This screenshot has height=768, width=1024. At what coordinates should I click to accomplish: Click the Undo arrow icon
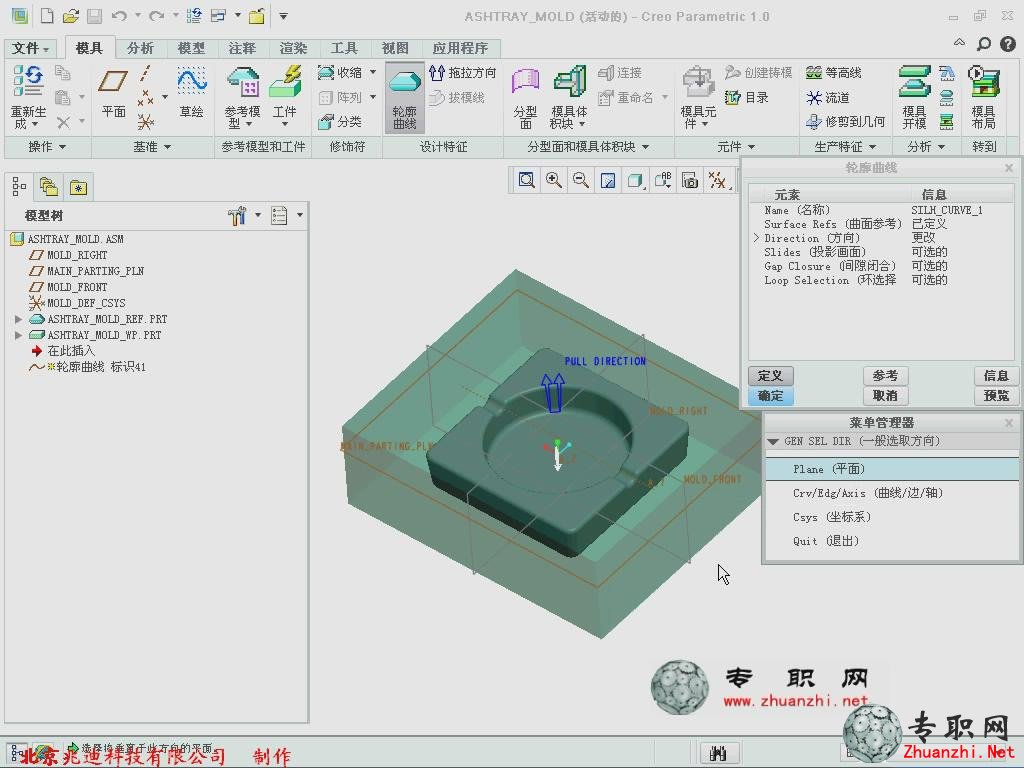pyautogui.click(x=119, y=16)
